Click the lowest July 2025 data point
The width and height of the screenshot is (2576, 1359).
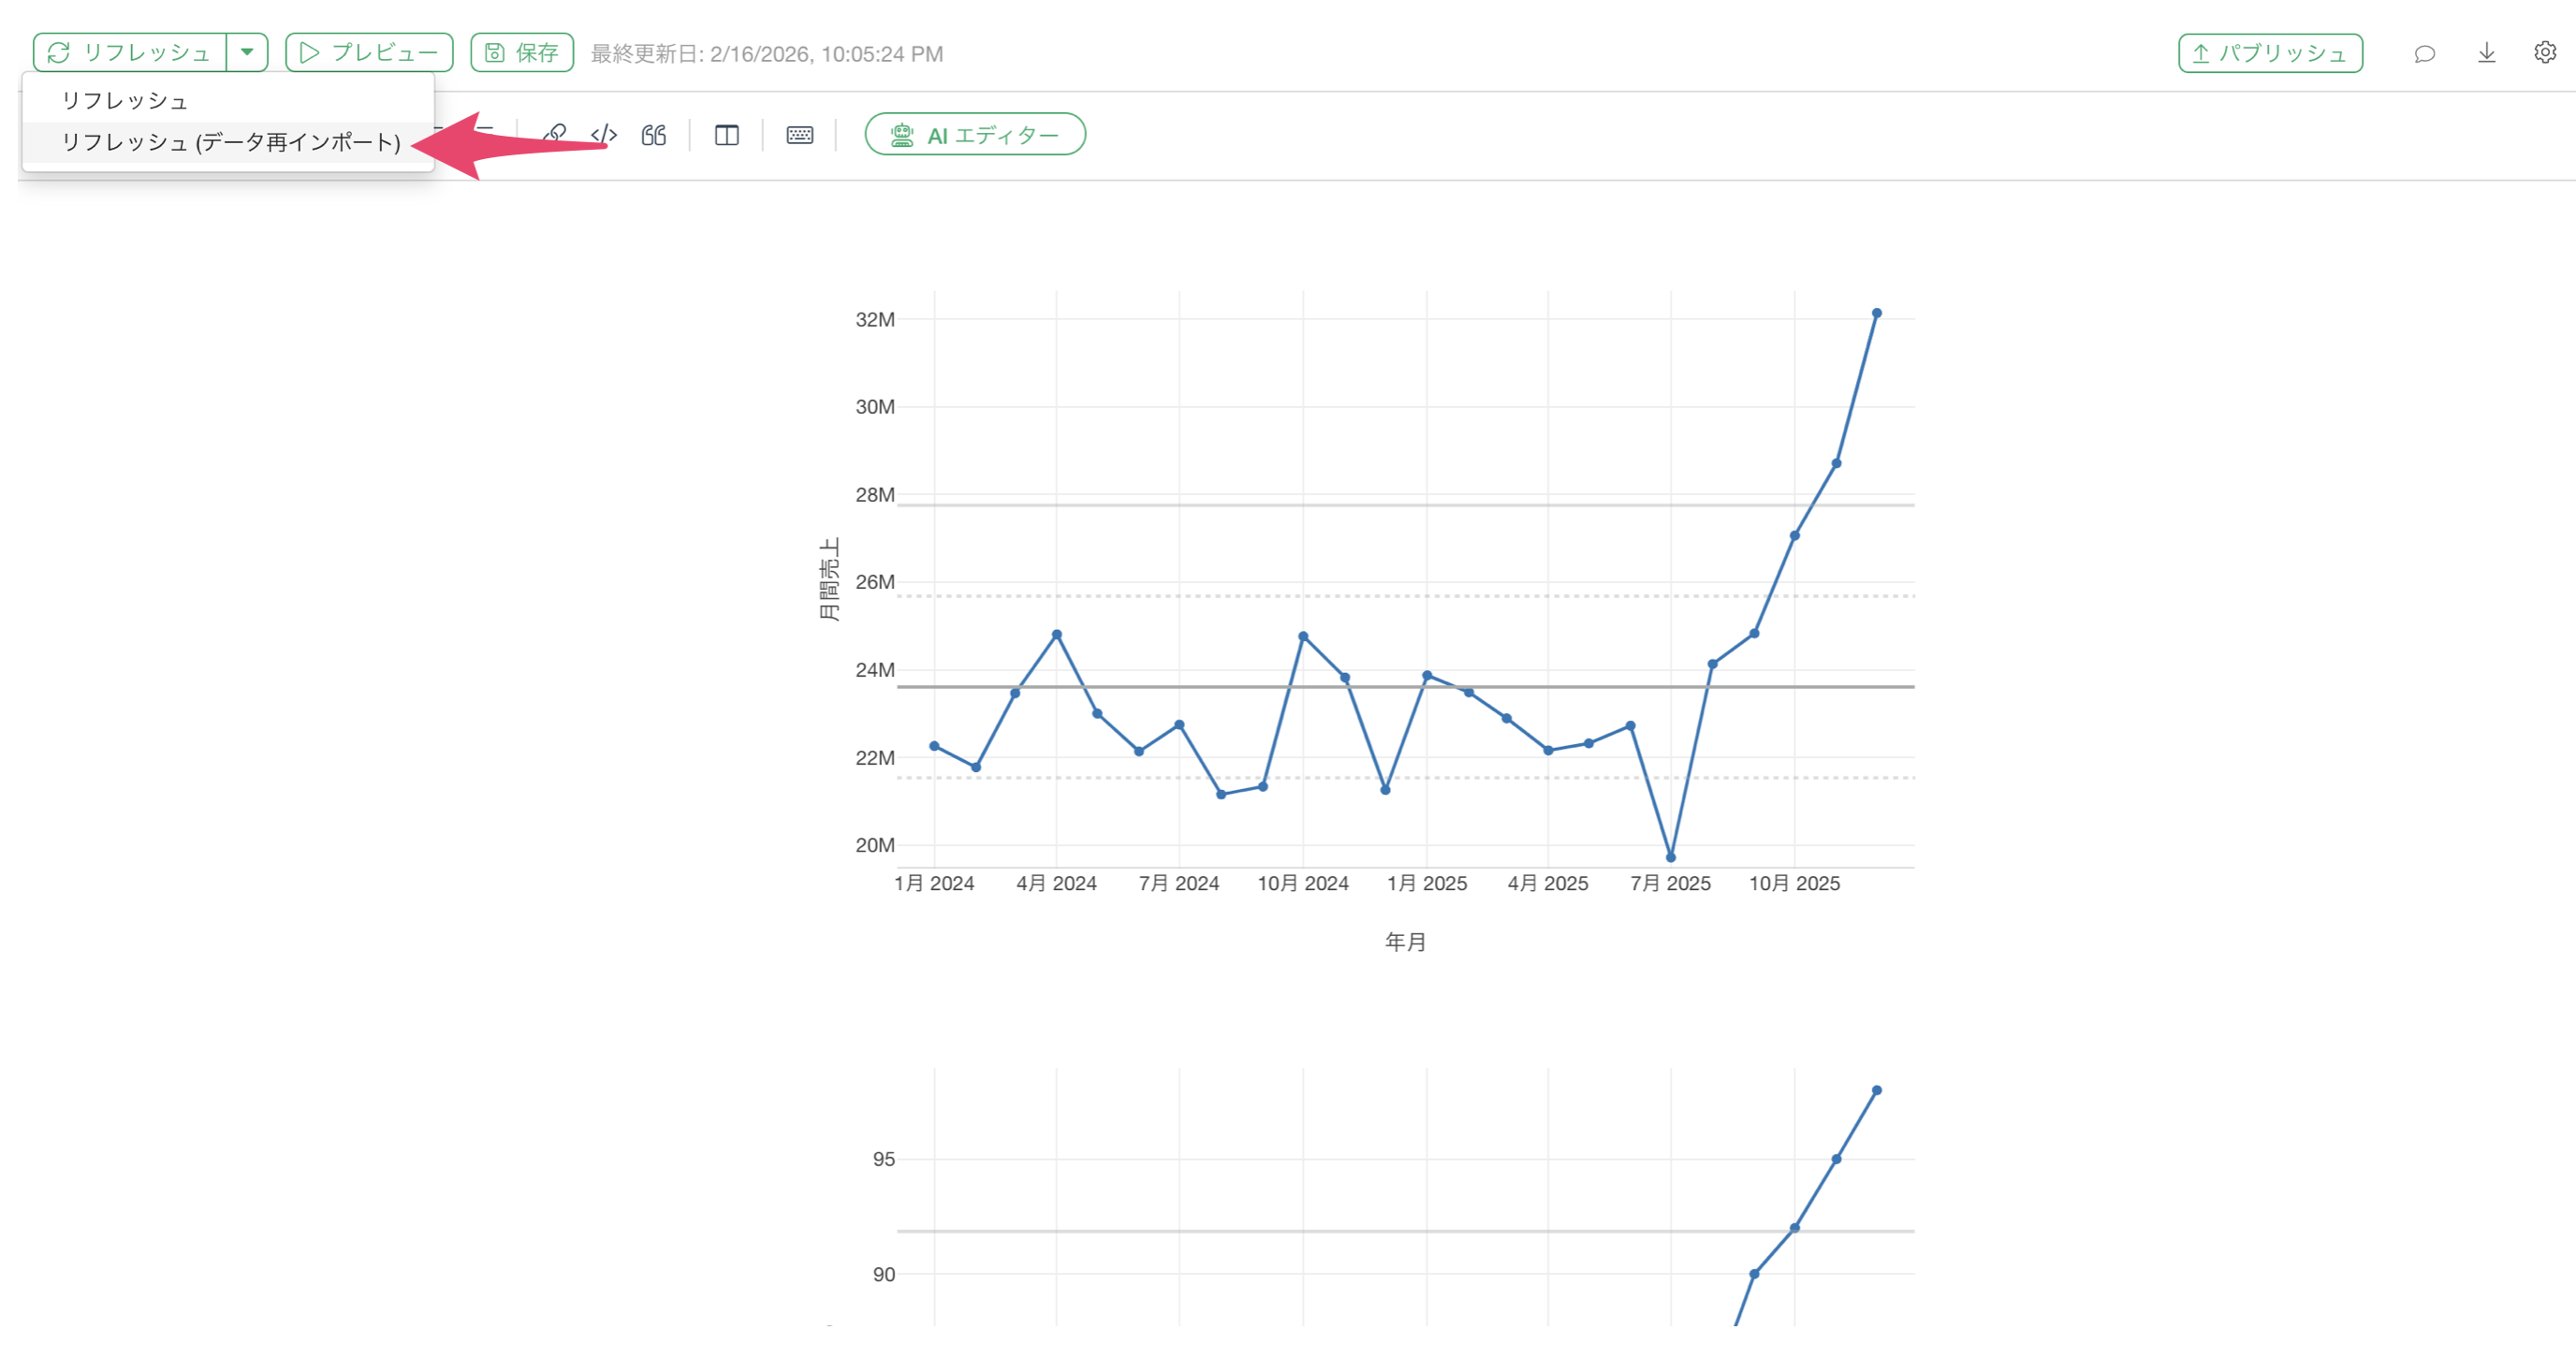(x=1671, y=858)
